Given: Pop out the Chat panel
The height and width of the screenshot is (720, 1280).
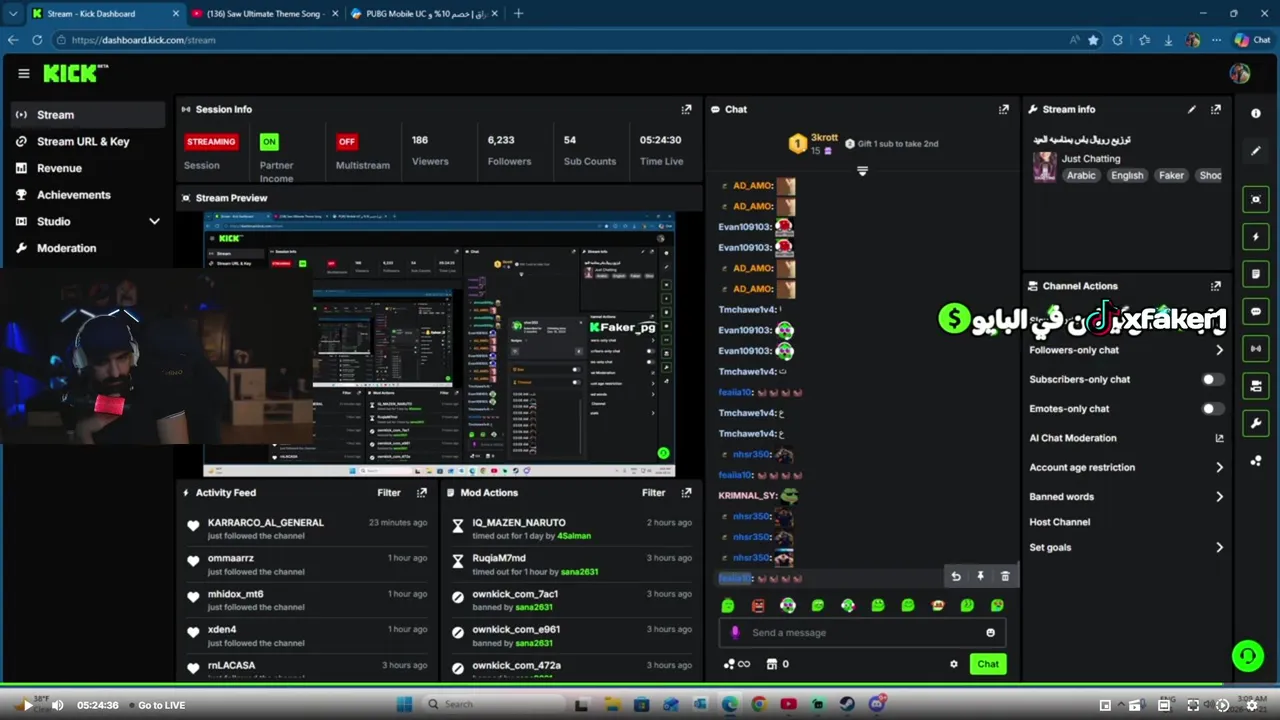Looking at the screenshot, I should (1003, 109).
